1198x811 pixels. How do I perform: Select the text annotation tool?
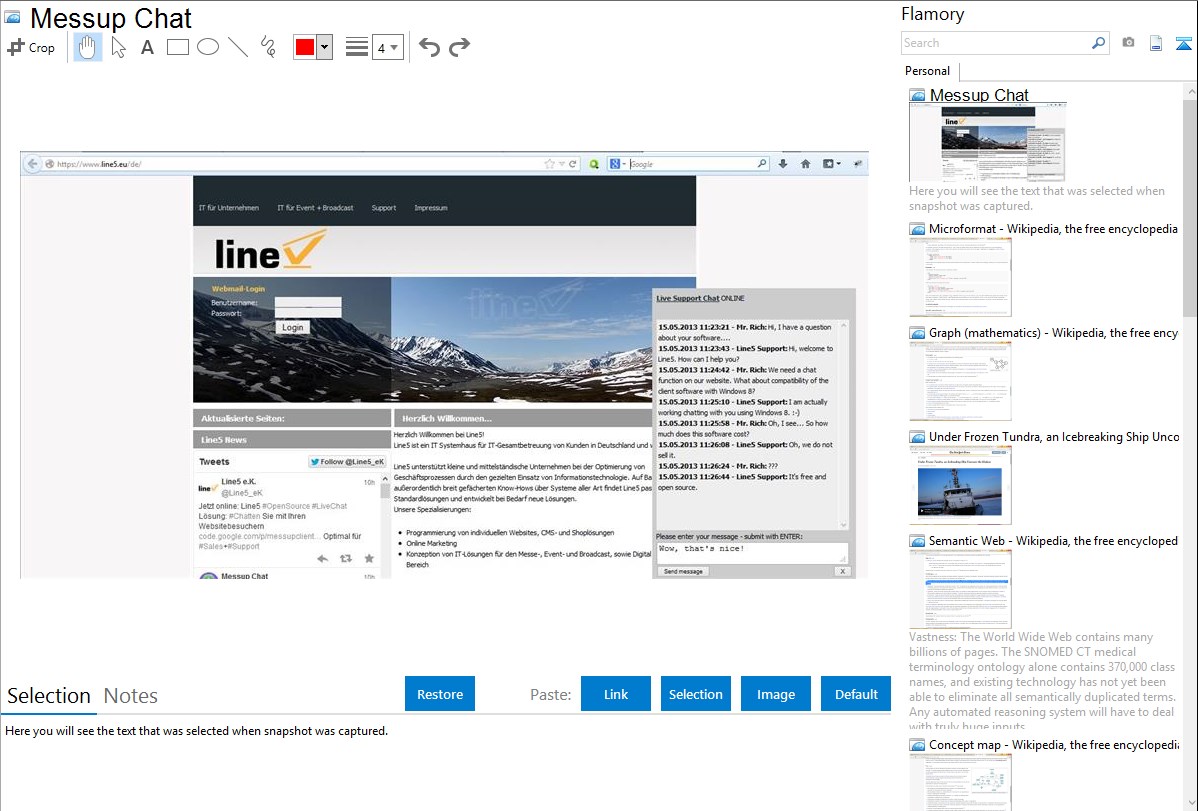[147, 47]
